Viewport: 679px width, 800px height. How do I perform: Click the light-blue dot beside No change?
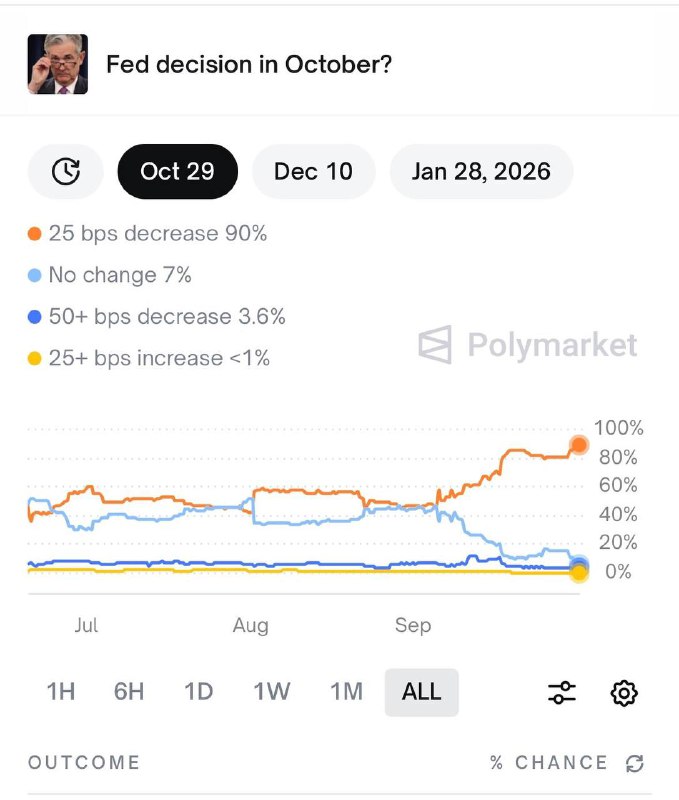click(33, 274)
